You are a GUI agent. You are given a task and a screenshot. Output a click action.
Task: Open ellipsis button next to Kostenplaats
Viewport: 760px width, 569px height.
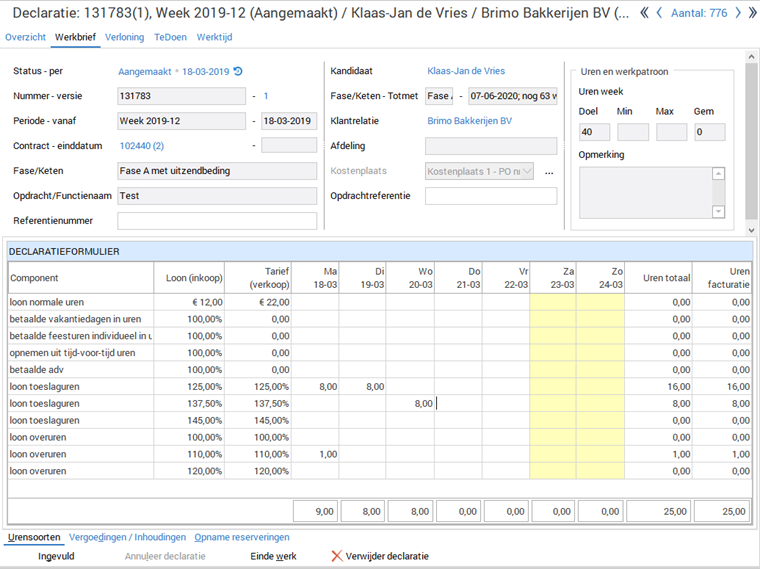point(549,172)
